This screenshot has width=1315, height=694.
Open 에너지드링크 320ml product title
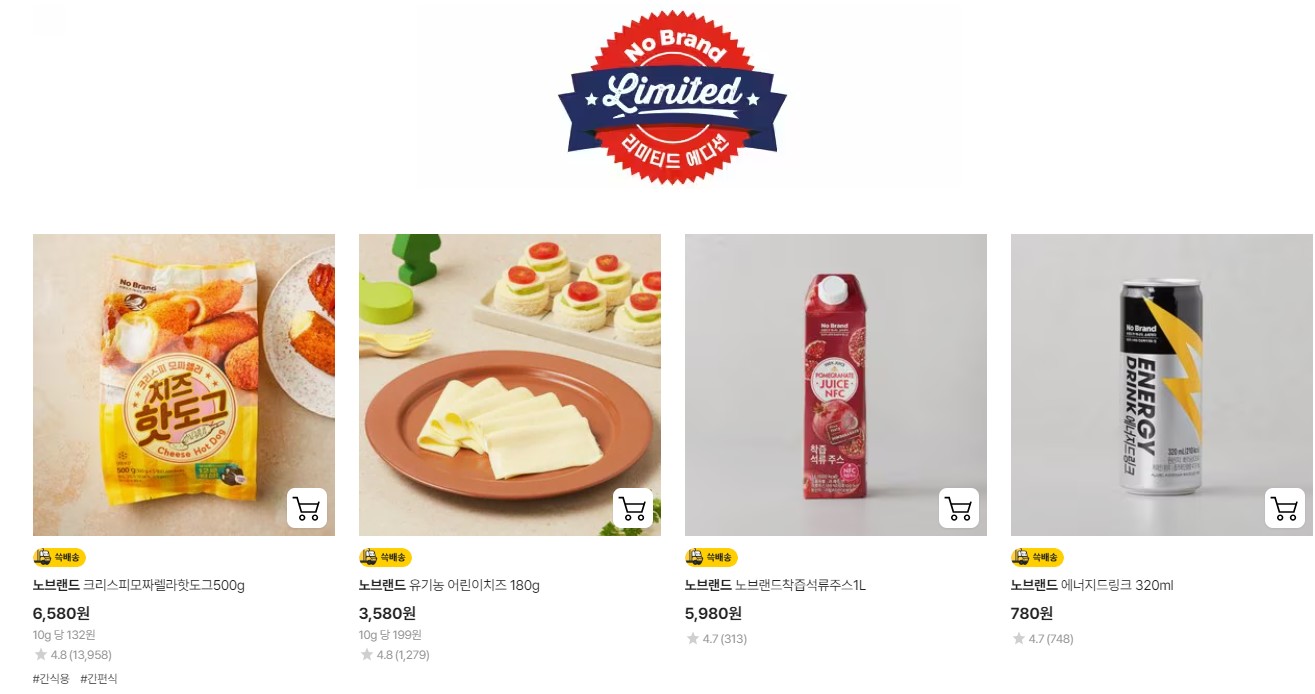[1092, 585]
